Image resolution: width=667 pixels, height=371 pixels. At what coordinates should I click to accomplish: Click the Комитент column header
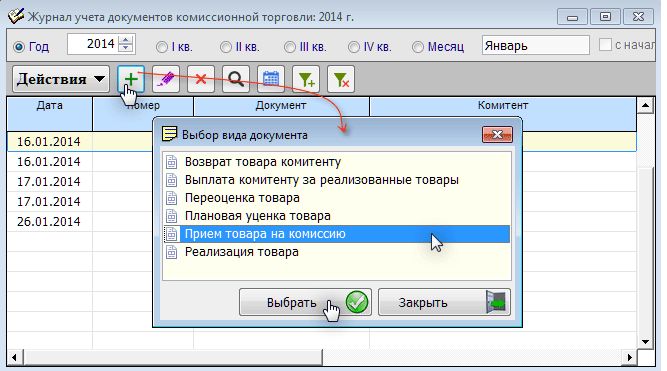tap(503, 106)
